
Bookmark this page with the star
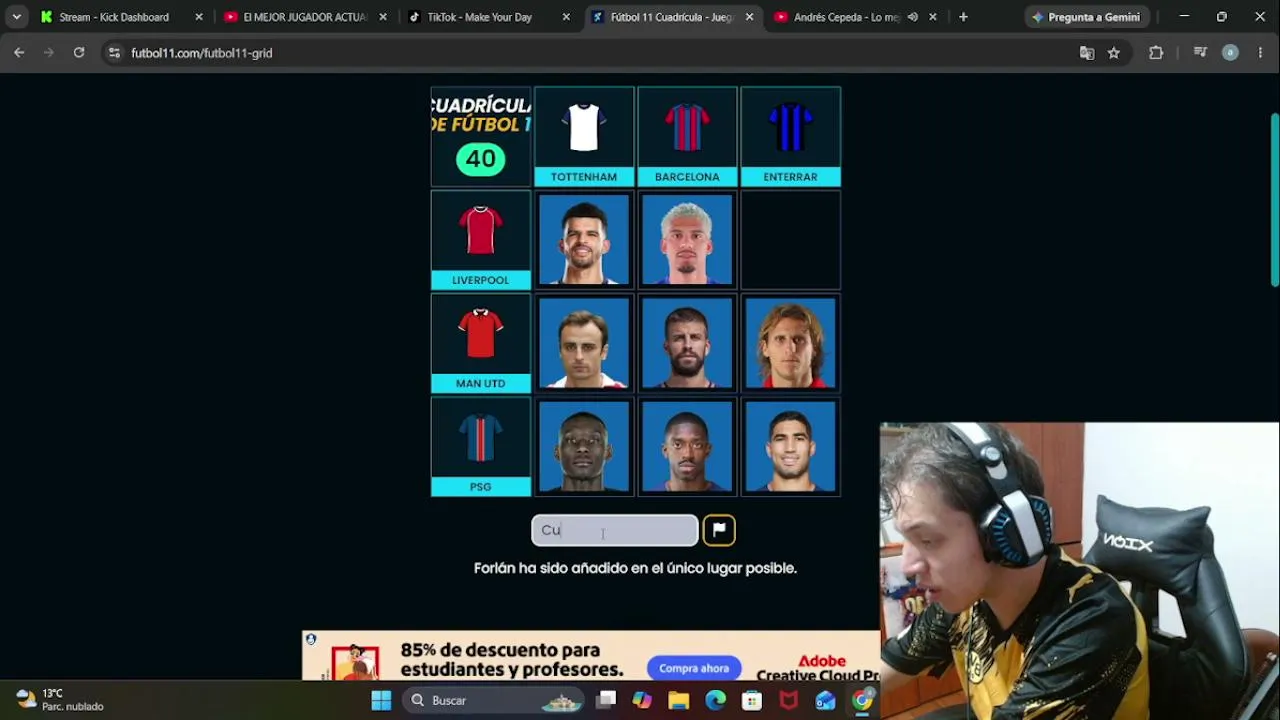click(x=1114, y=53)
